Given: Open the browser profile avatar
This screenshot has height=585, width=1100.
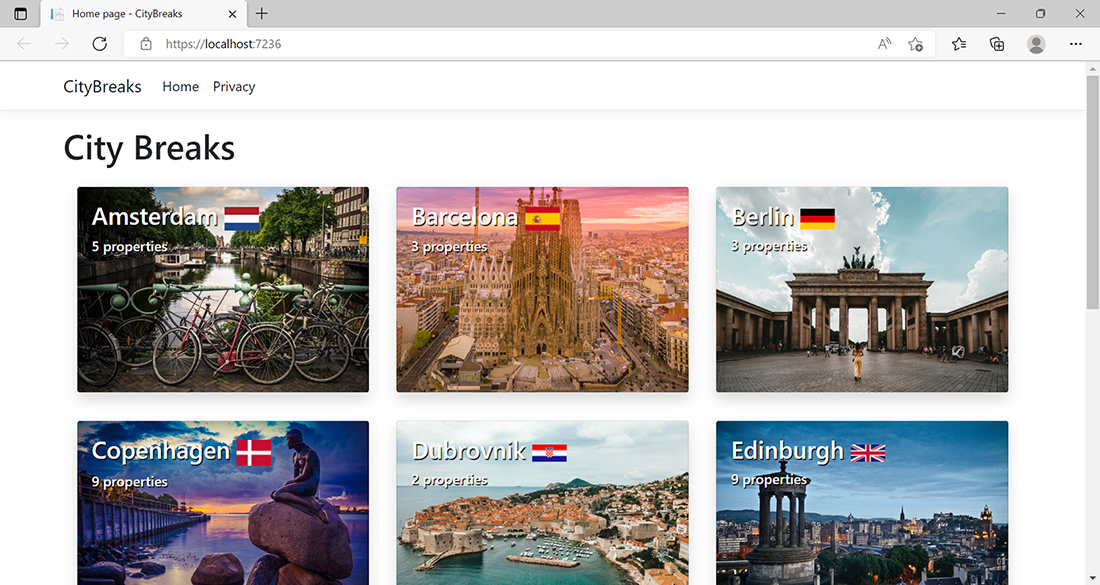Looking at the screenshot, I should (x=1035, y=44).
